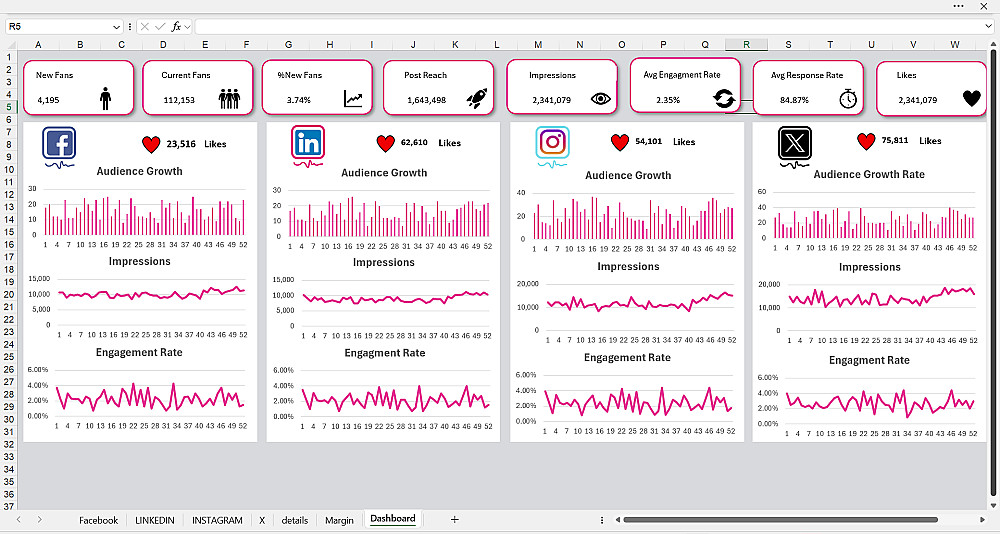
Task: Select column header A
Action: [39, 45]
